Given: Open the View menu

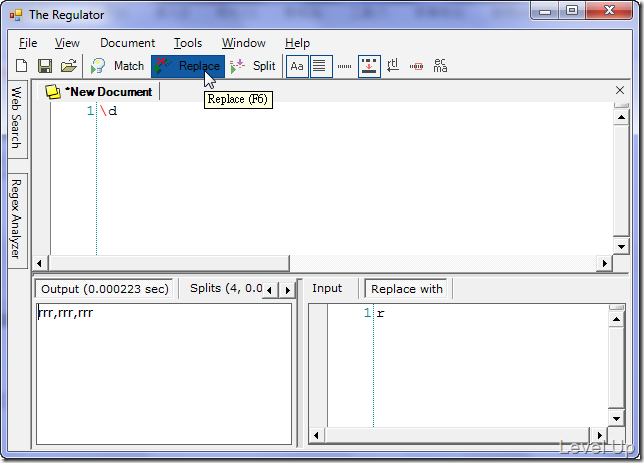Looking at the screenshot, I should coord(67,43).
